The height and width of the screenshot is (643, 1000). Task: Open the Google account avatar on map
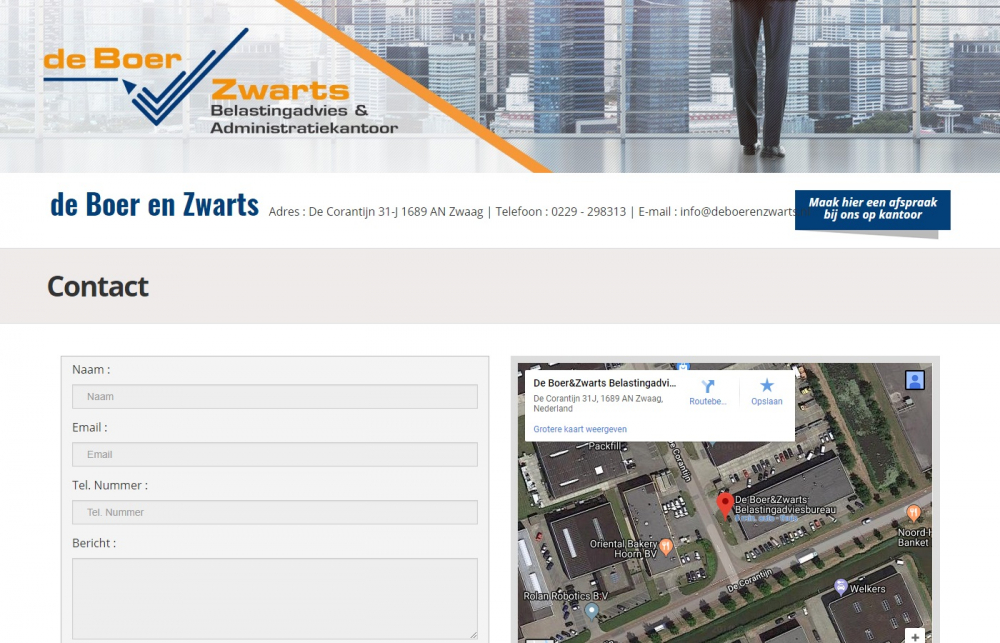[915, 380]
